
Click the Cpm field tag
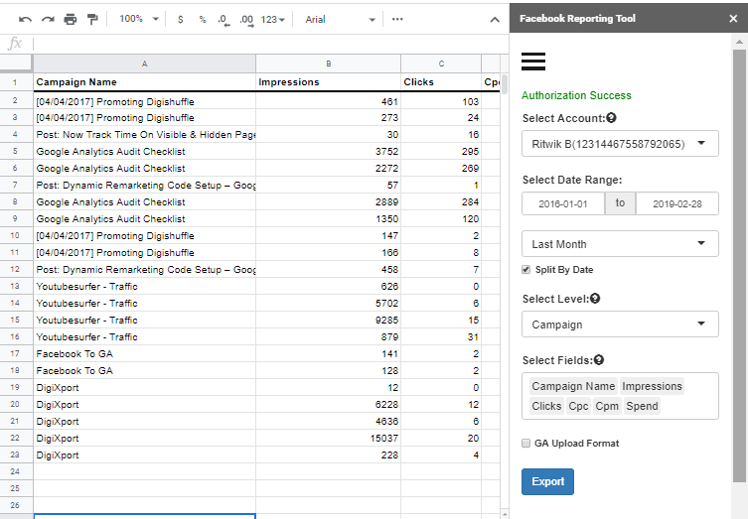click(x=607, y=406)
